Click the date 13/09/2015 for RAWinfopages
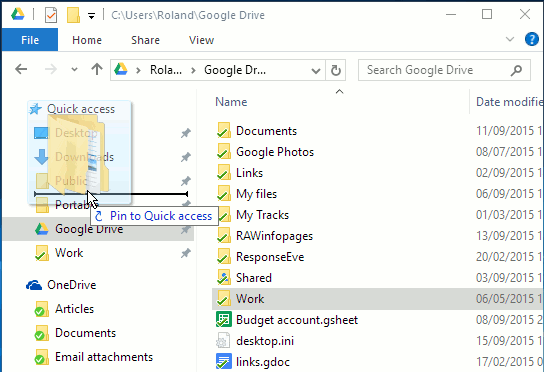 click(505, 236)
